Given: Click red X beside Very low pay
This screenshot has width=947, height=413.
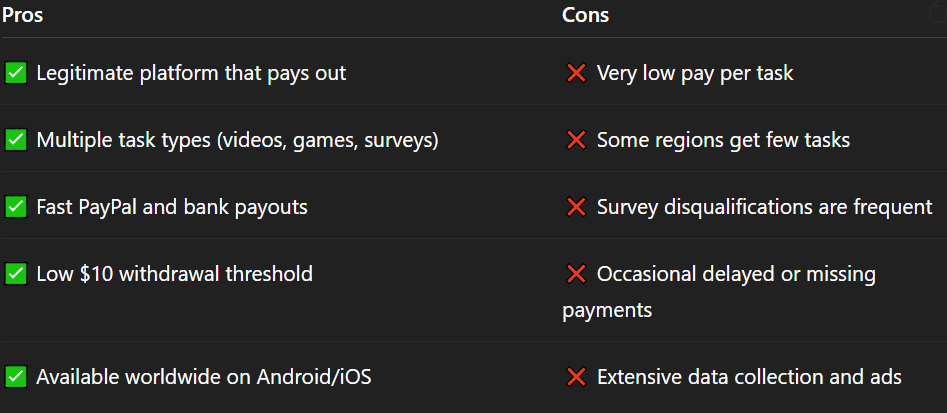Looking at the screenshot, I should pos(576,74).
